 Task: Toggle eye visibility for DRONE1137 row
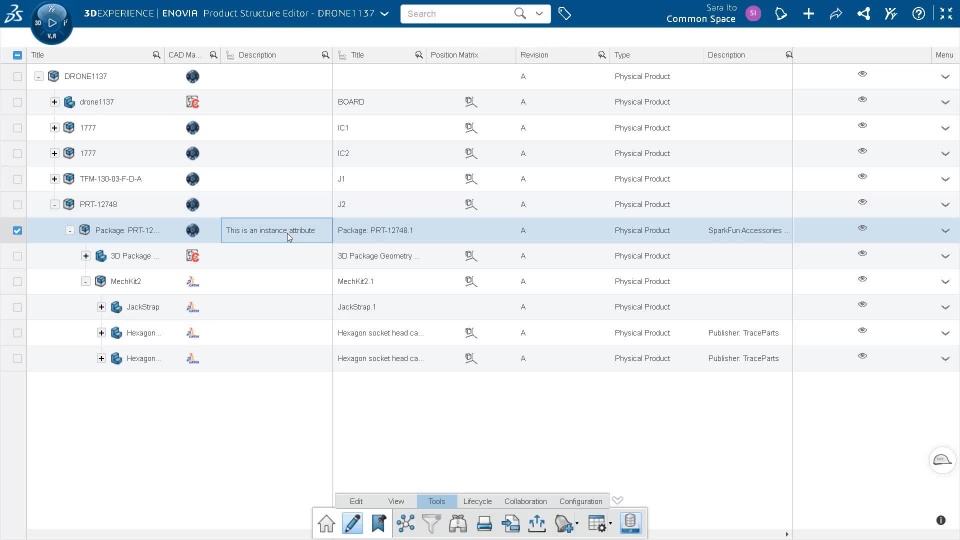862,74
